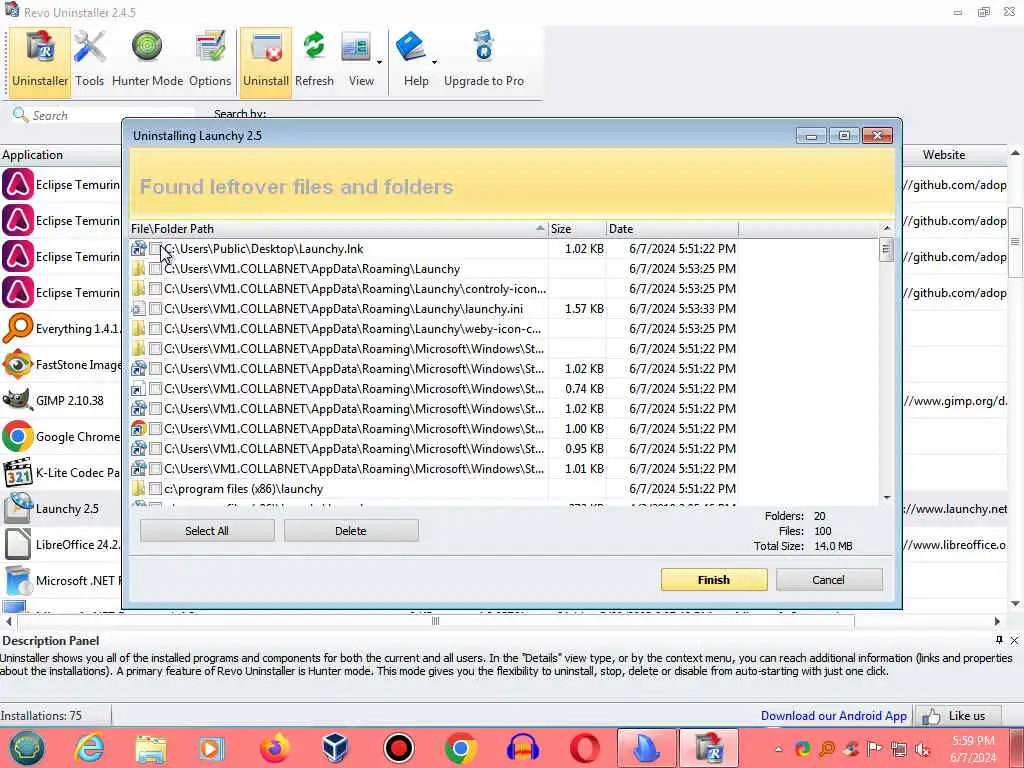Viewport: 1024px width, 768px height.
Task: Sort by Date column header
Action: coord(672,229)
